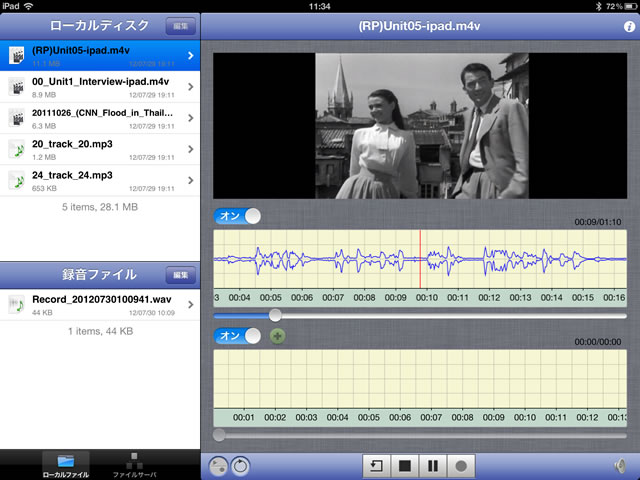
Task: Click the video clip icon of 20111026_(CNN_Flood
Action: (x=16, y=118)
